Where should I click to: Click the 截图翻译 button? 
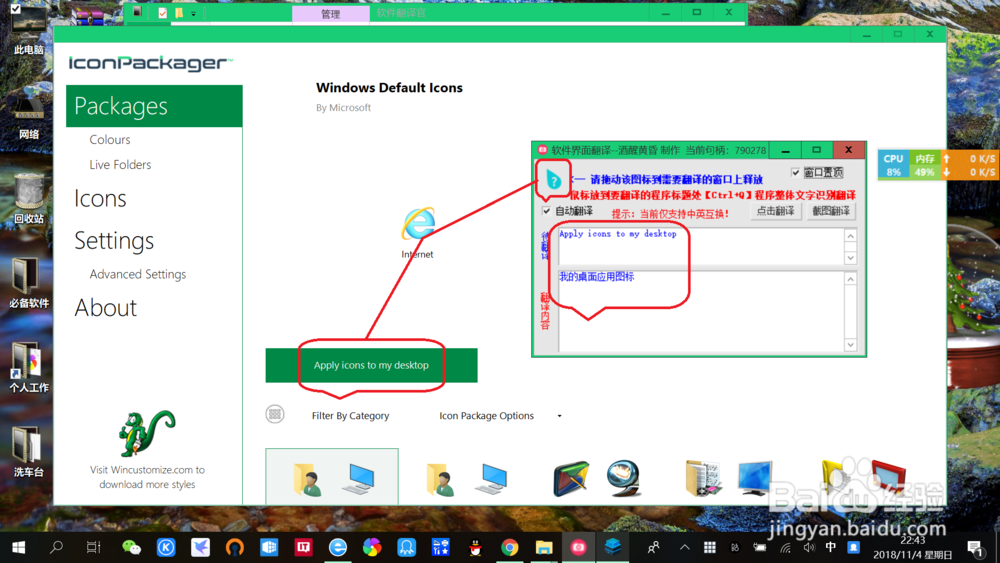pos(830,211)
